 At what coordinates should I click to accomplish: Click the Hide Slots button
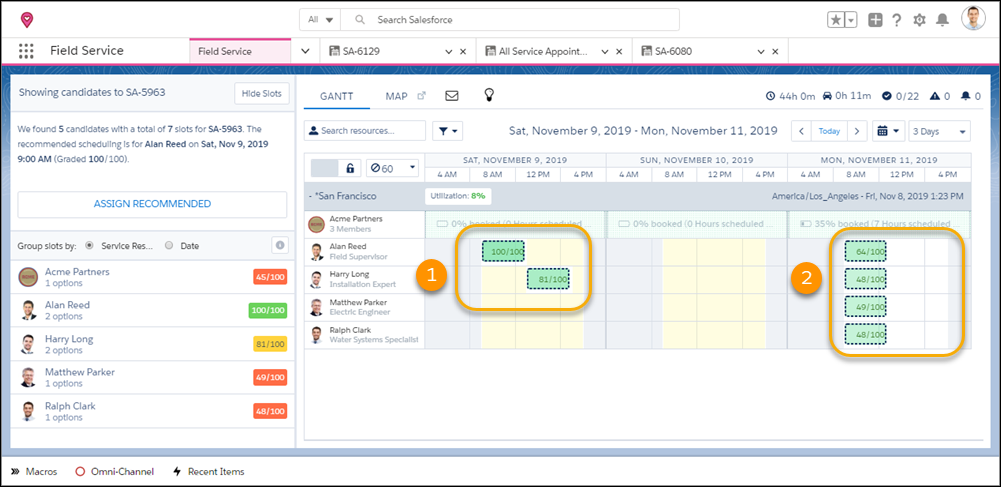tap(261, 93)
